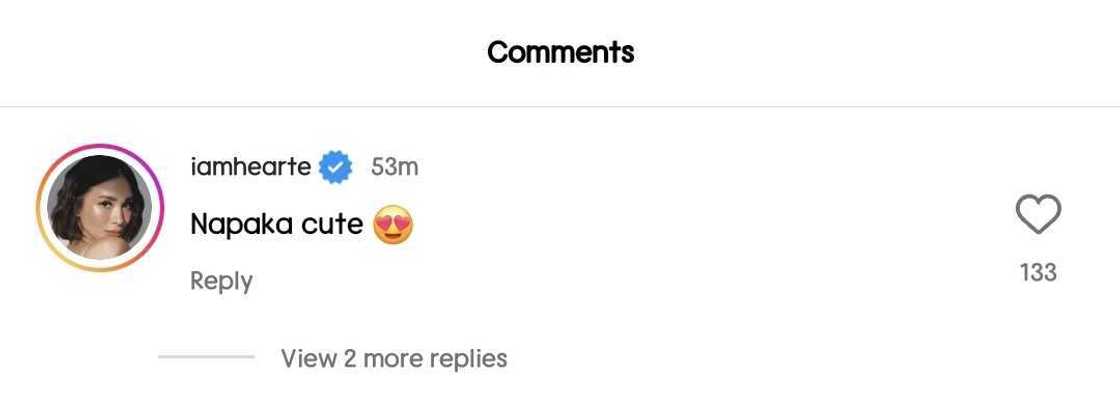
Task: Click the short line beside View replies
Action: click(x=206, y=357)
